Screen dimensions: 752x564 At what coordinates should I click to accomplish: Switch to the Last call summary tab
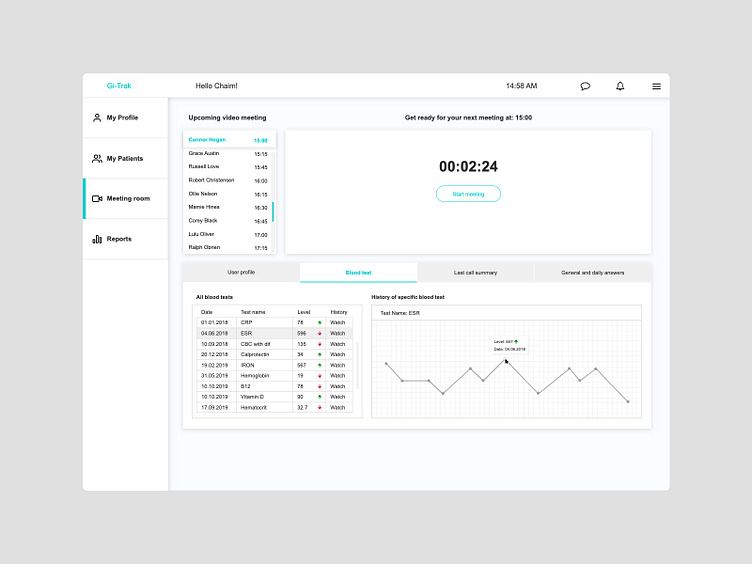tap(475, 272)
